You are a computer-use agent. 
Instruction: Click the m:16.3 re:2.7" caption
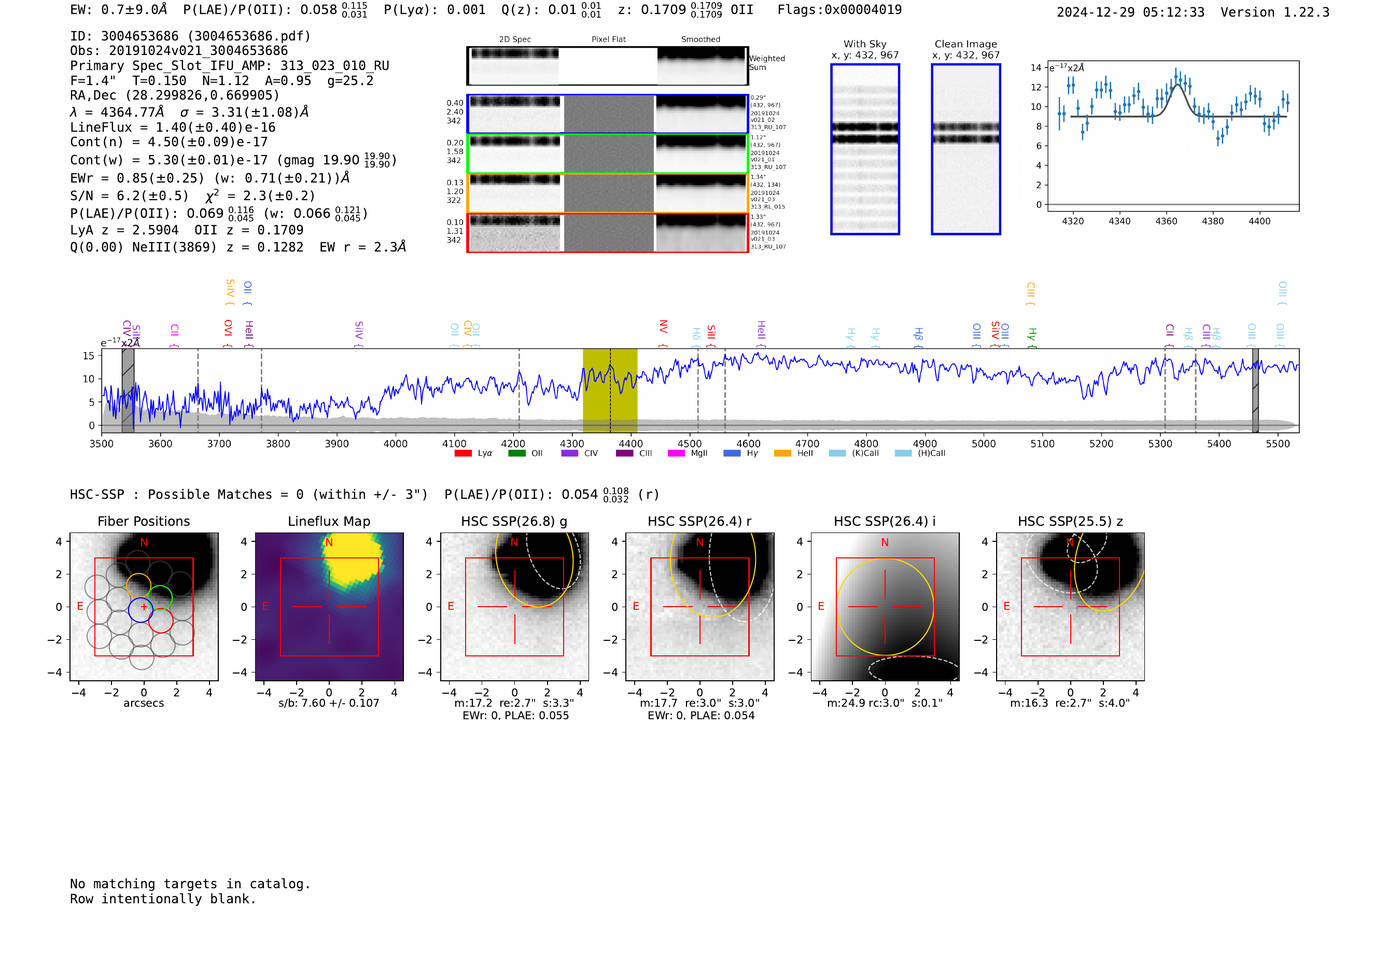(x=1070, y=703)
